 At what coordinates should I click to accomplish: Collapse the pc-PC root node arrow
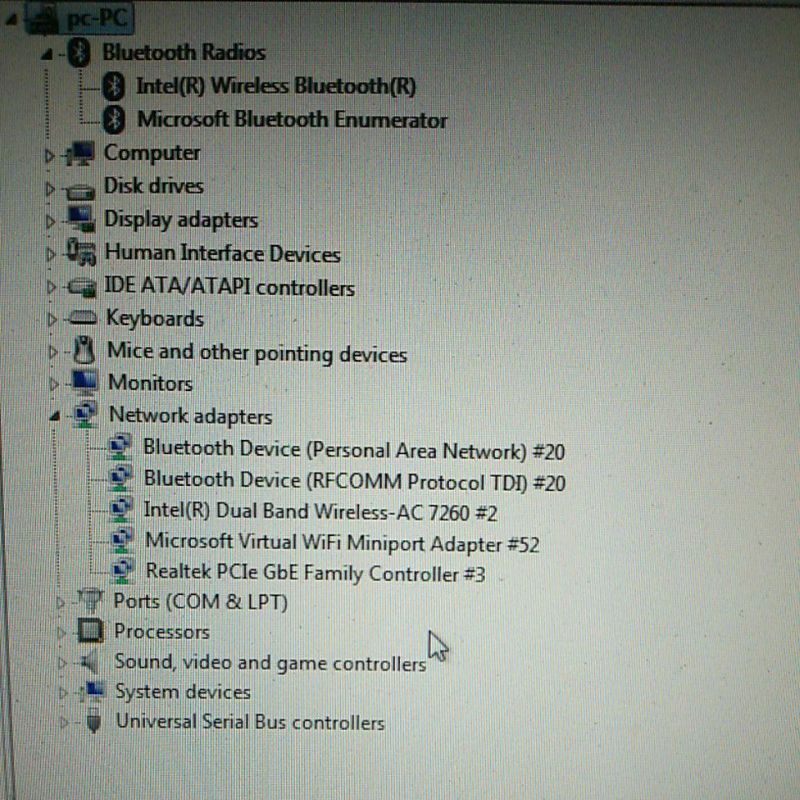[x=11, y=20]
